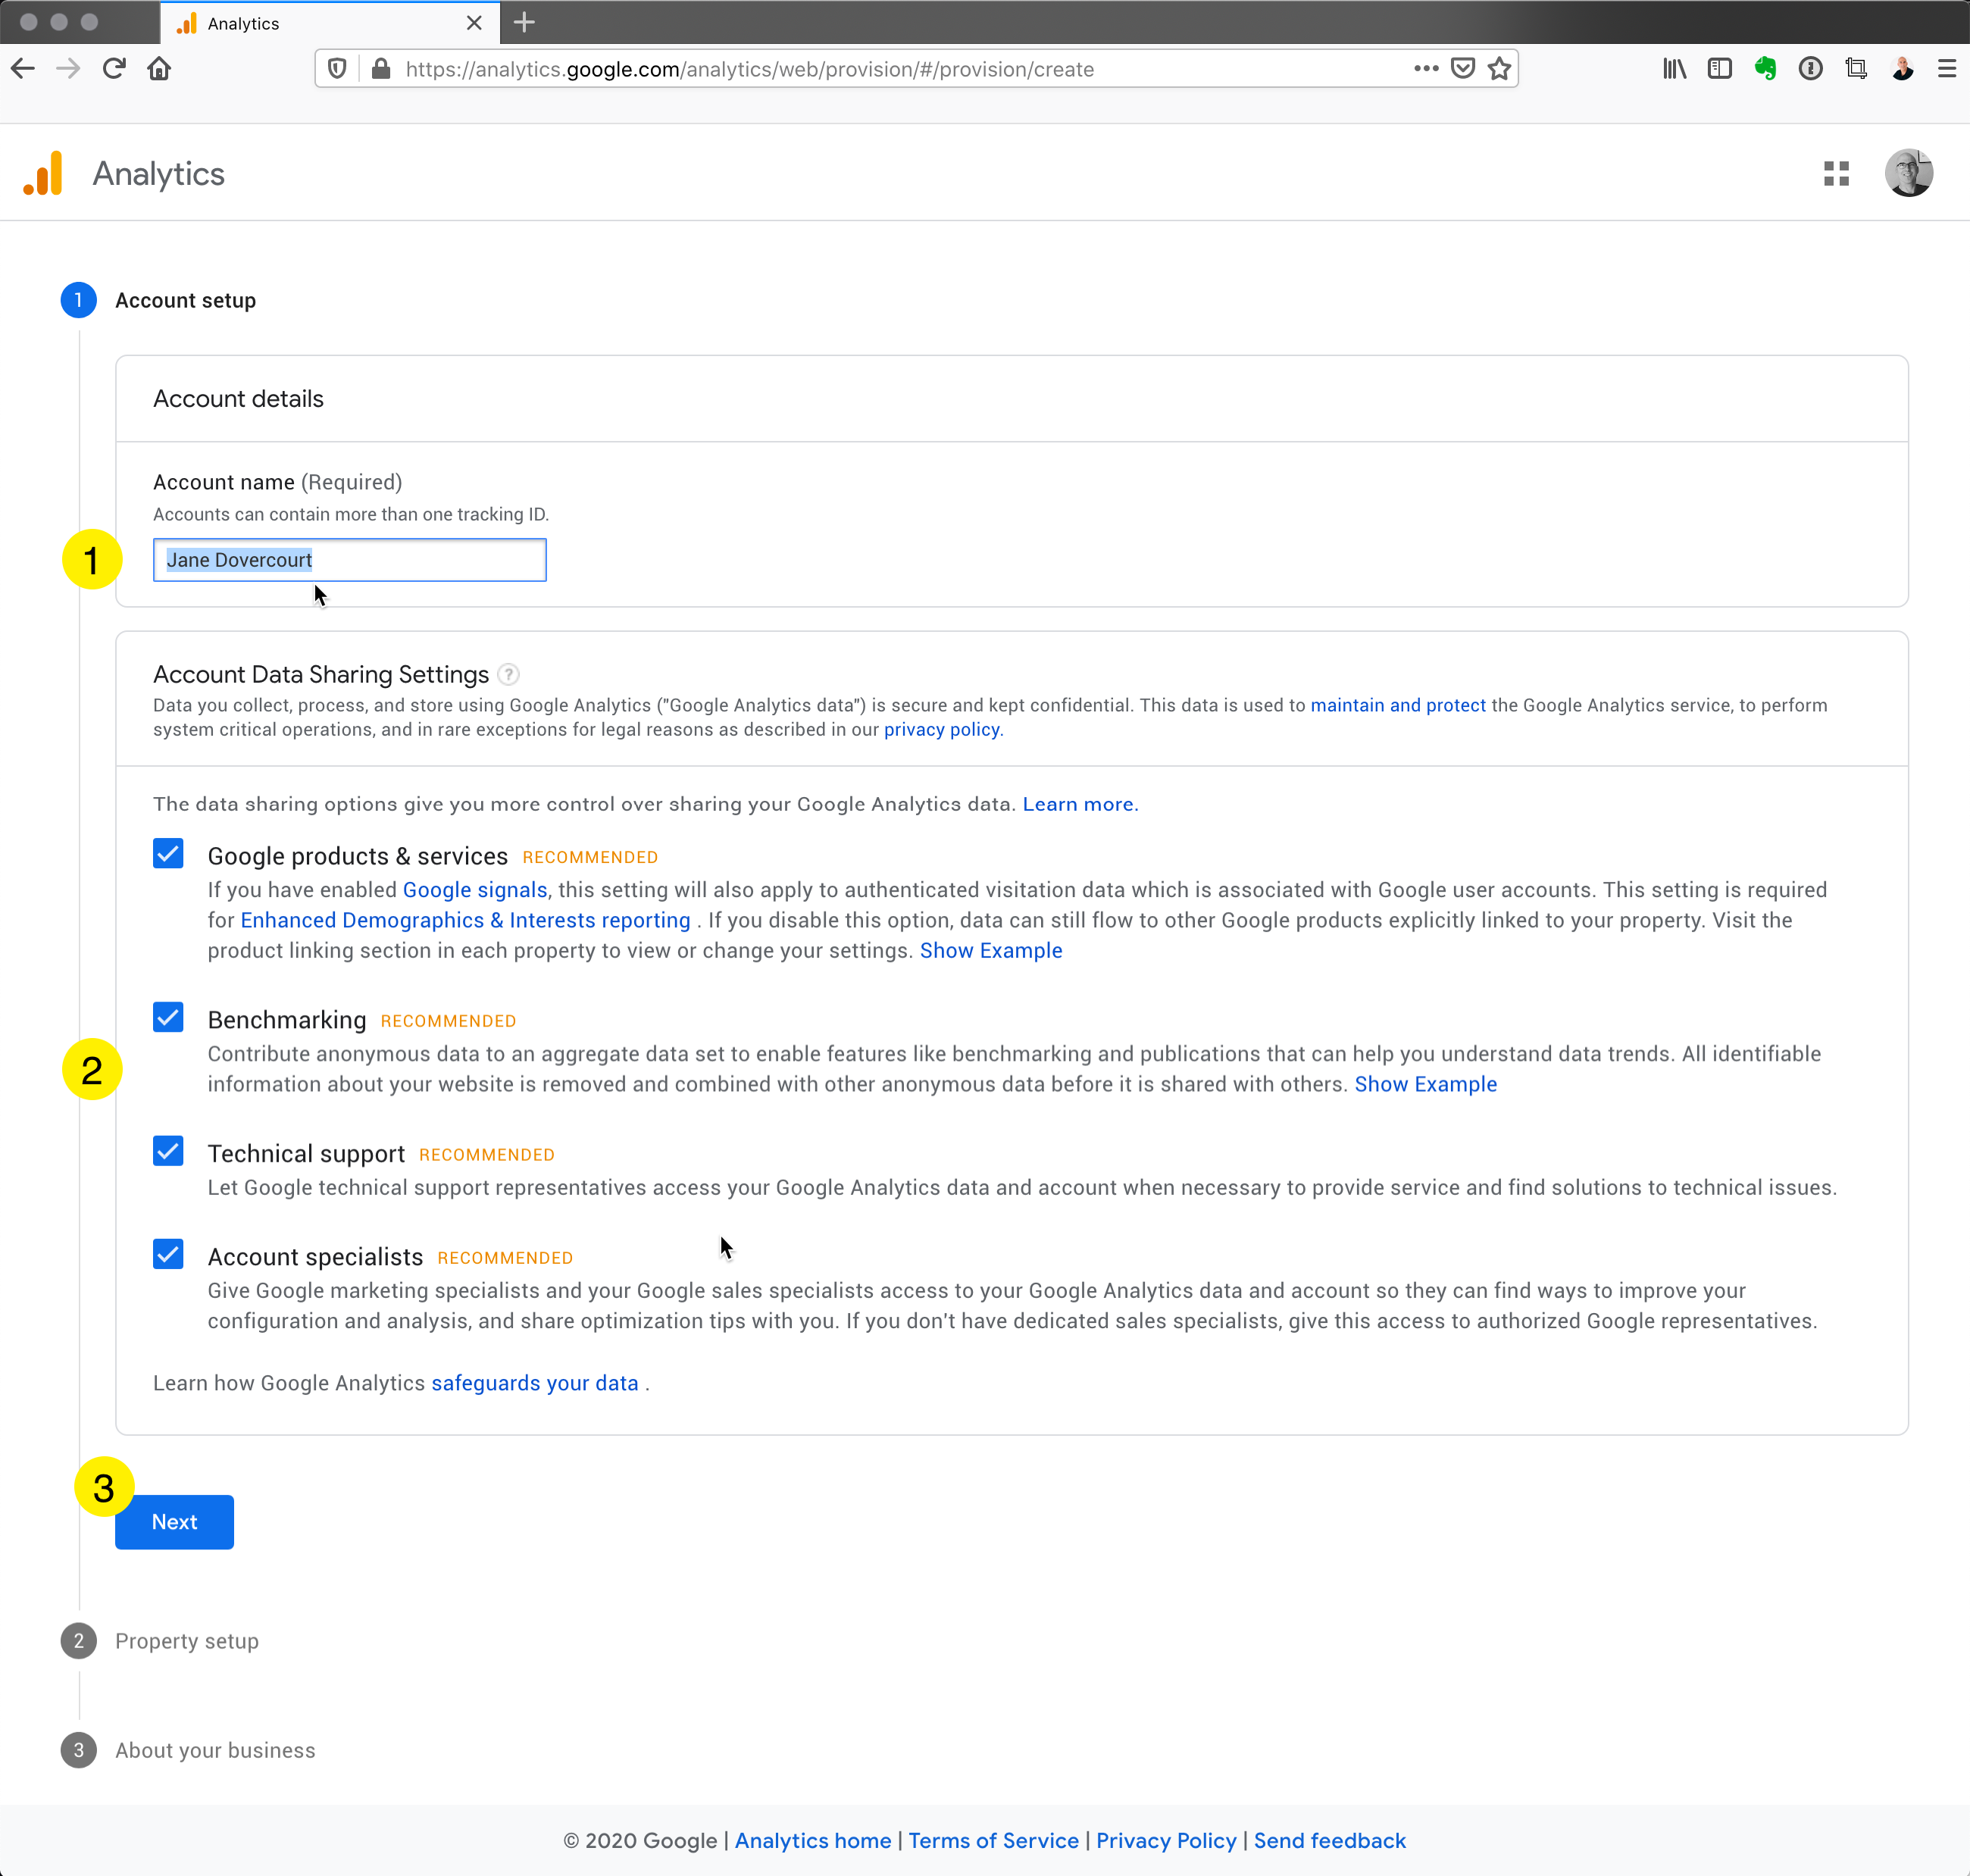Screen dimensions: 1970x1876
Task: Open Enhanced Demographics & Interests reporting link
Action: pyautogui.click(x=465, y=920)
